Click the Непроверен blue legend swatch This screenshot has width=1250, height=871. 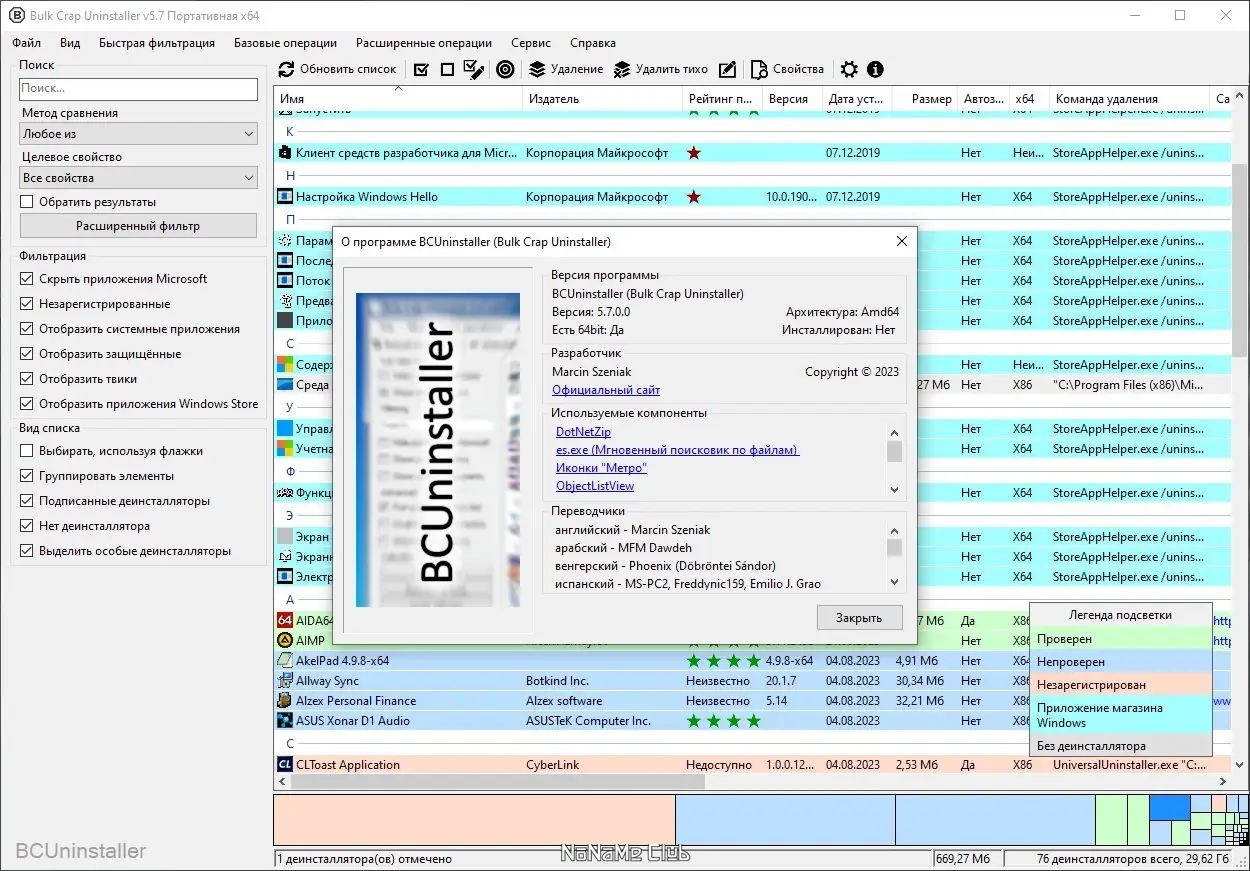point(1120,662)
